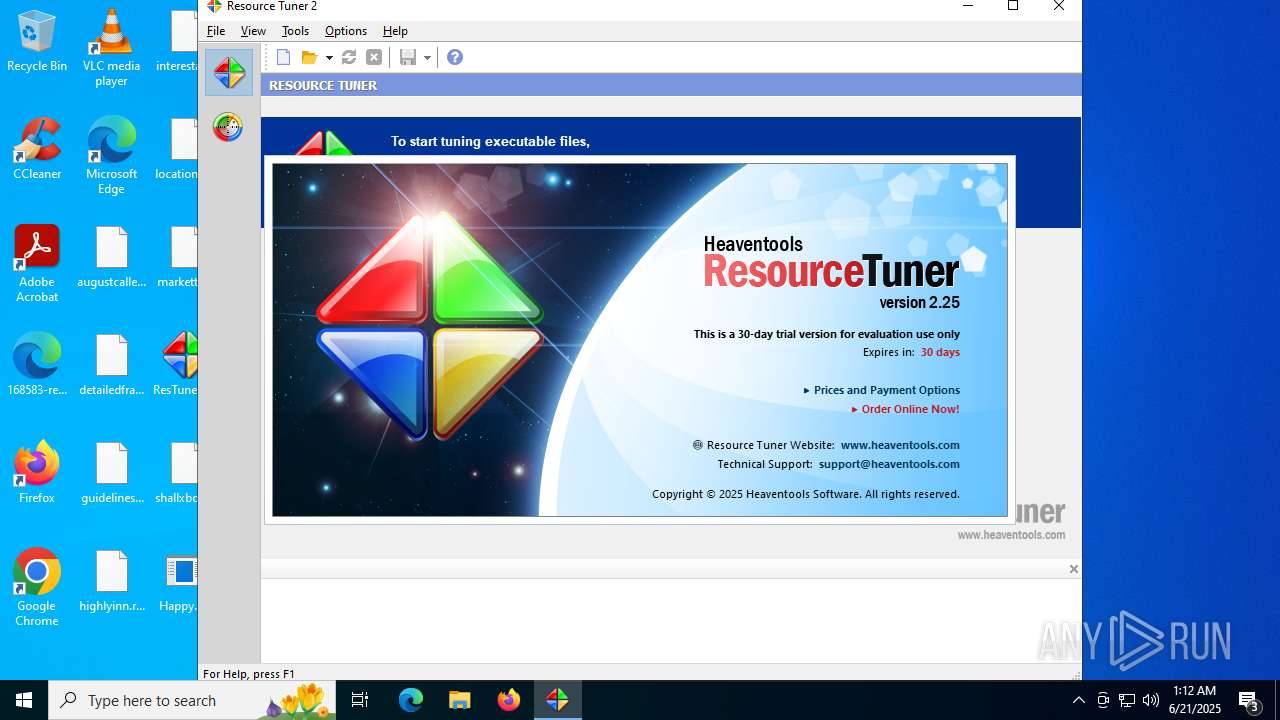Click the Reload toolbar icon
Image resolution: width=1280 pixels, height=720 pixels.
point(349,57)
